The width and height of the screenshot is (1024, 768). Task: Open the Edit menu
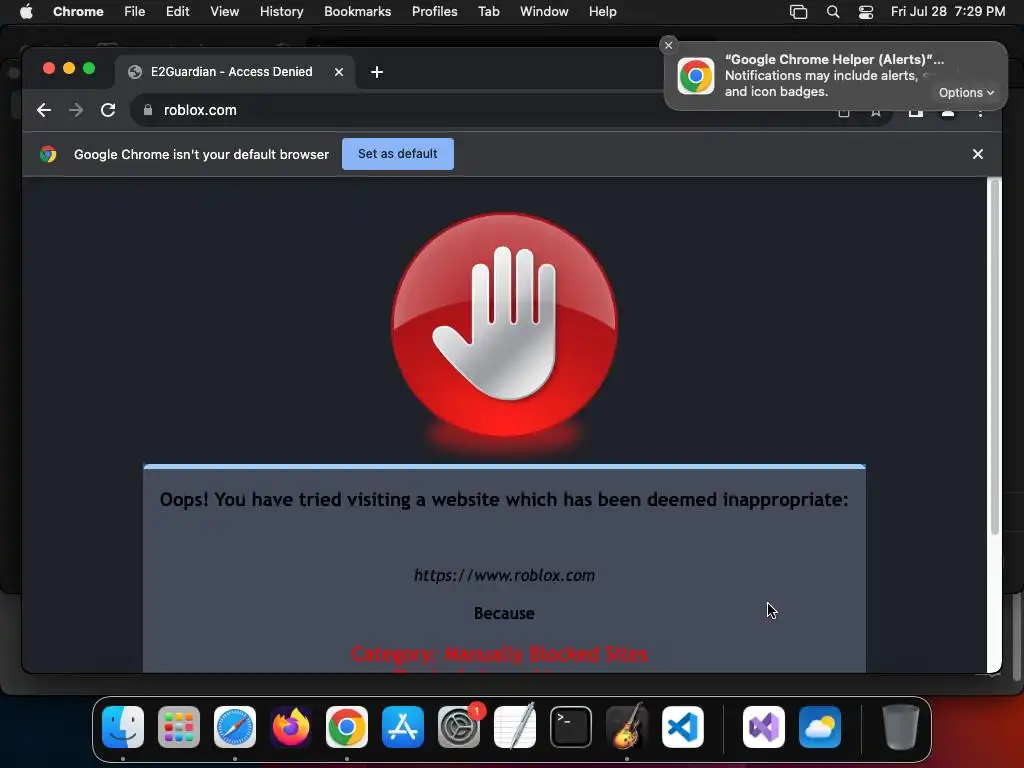[177, 12]
